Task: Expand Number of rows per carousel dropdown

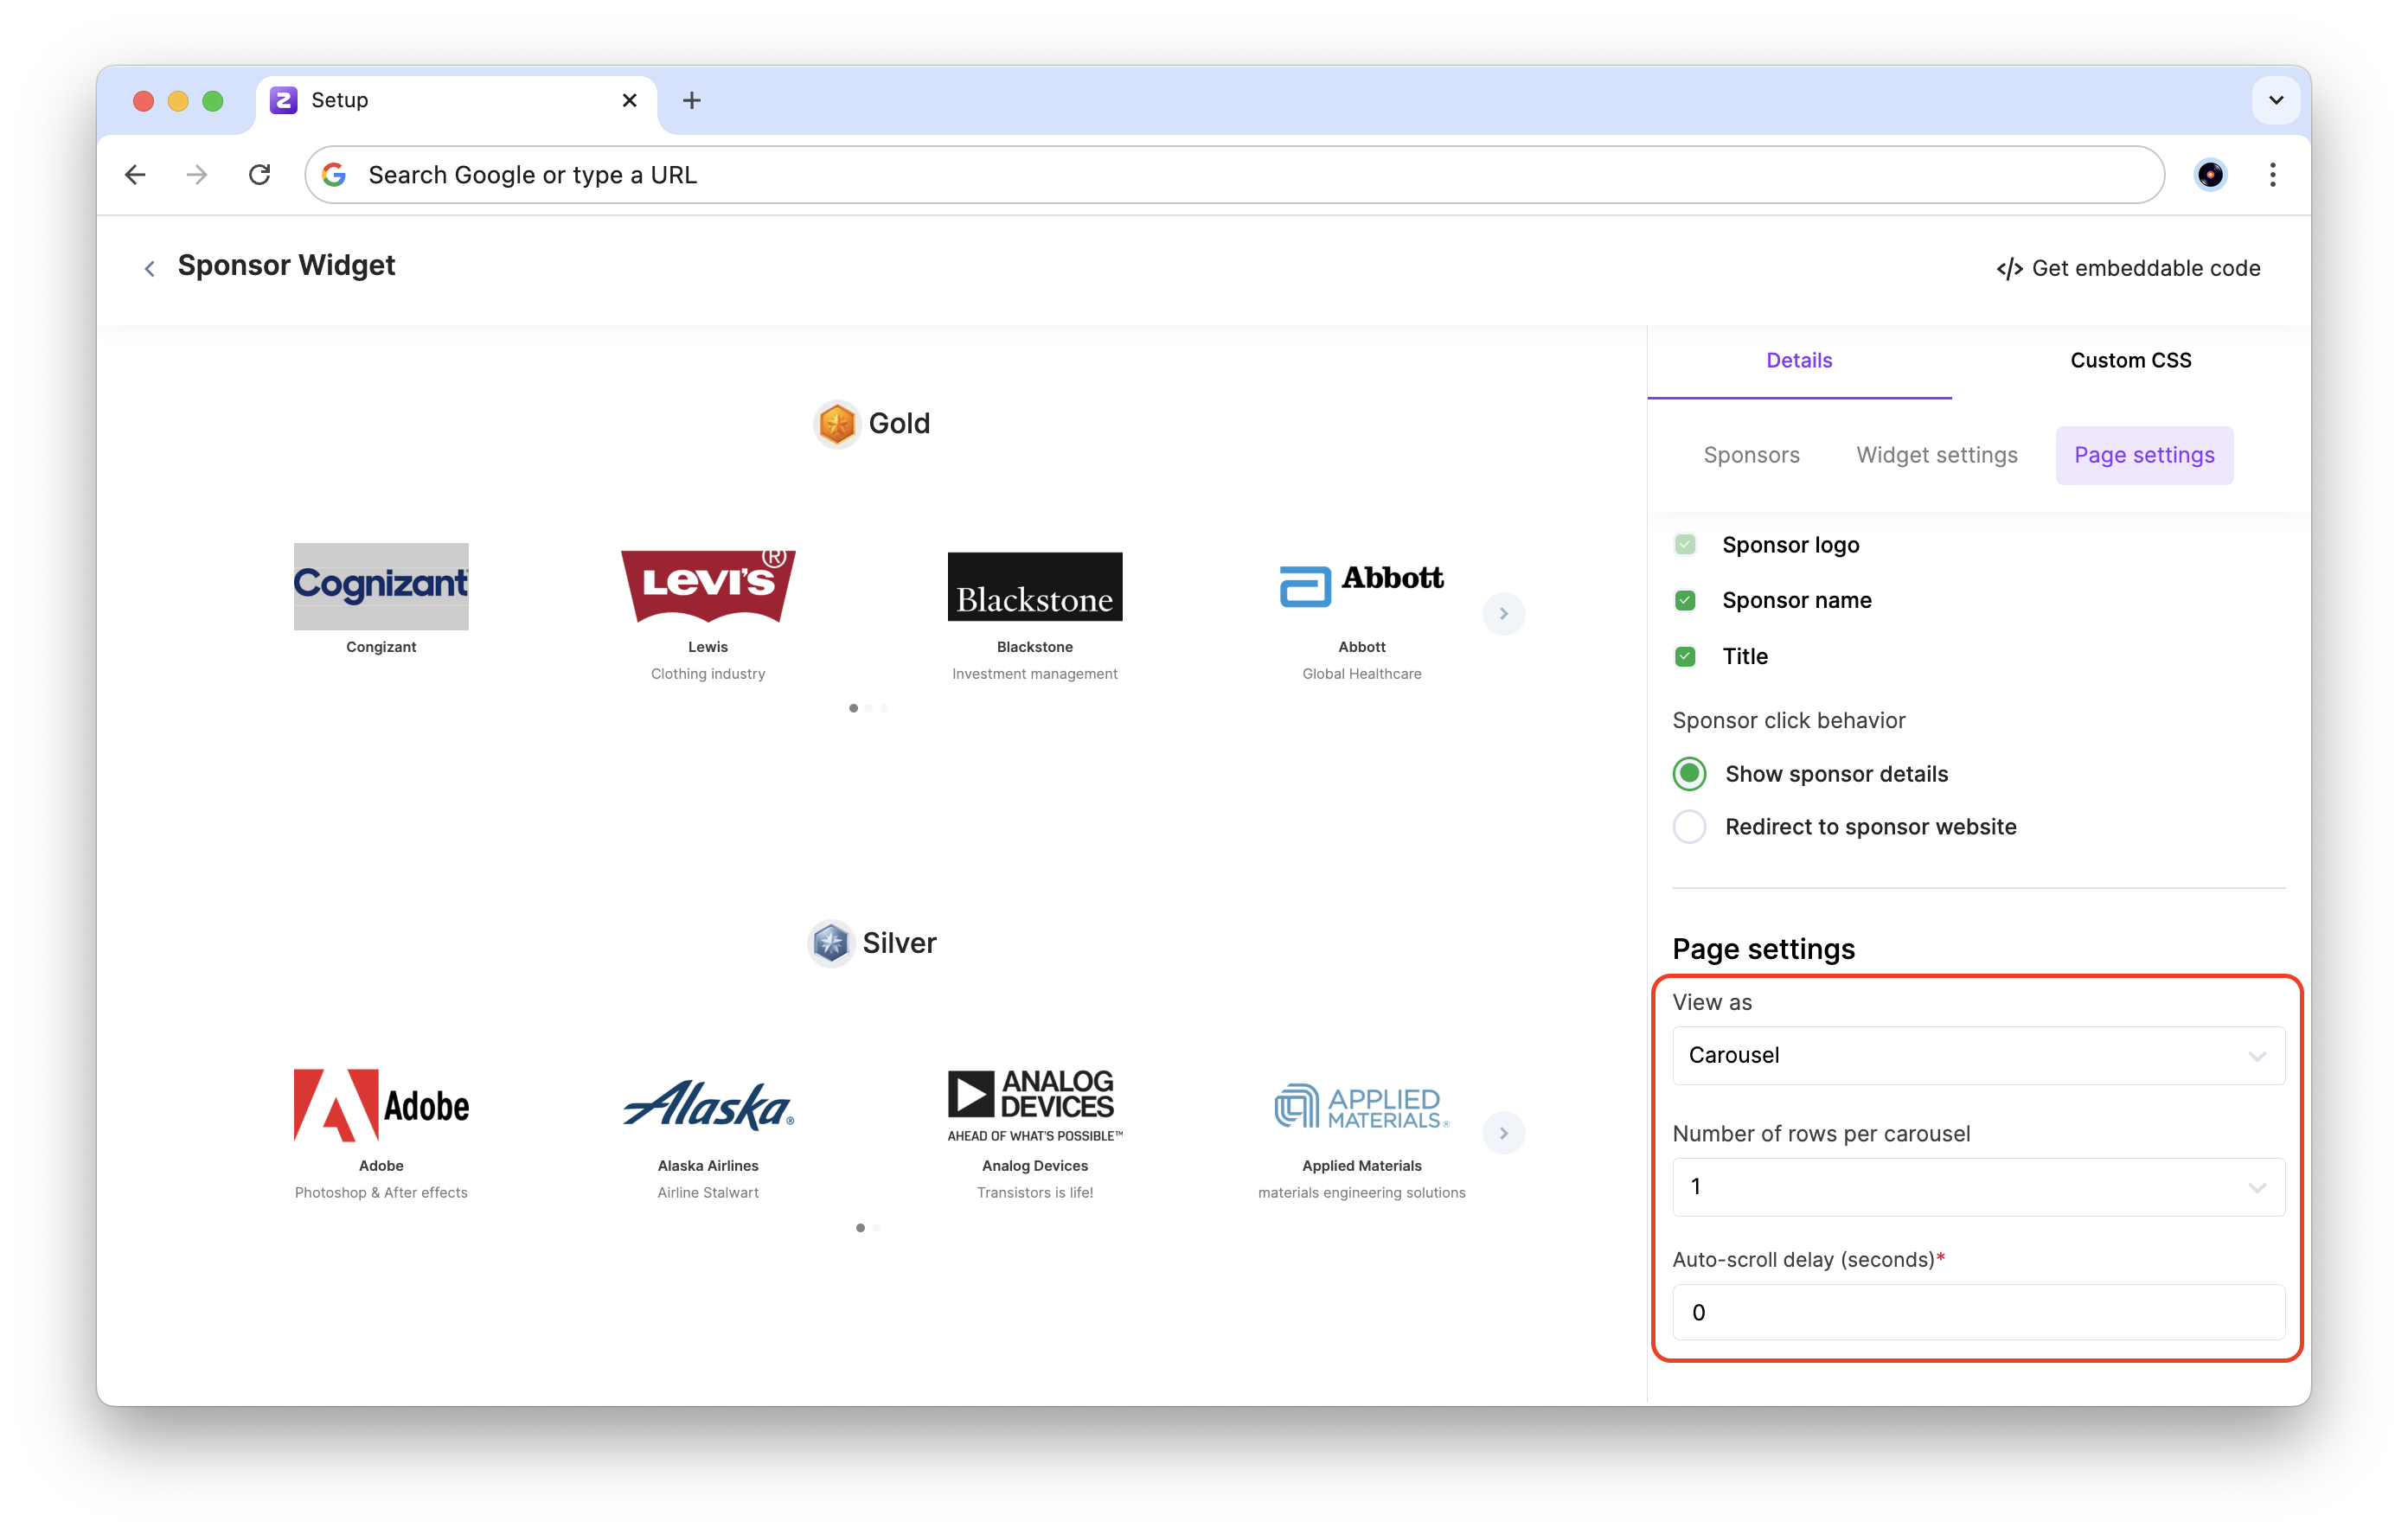Action: click(1977, 1187)
